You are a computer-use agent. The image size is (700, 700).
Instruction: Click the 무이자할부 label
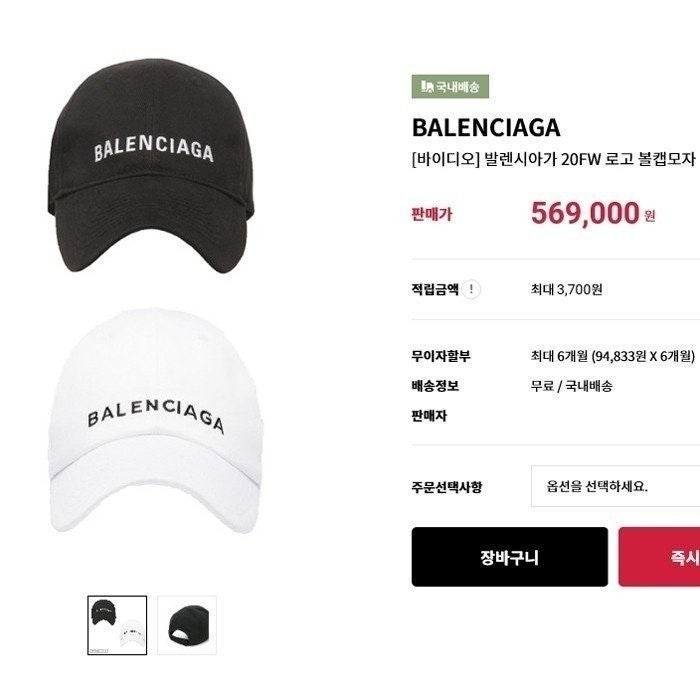pyautogui.click(x=441, y=356)
